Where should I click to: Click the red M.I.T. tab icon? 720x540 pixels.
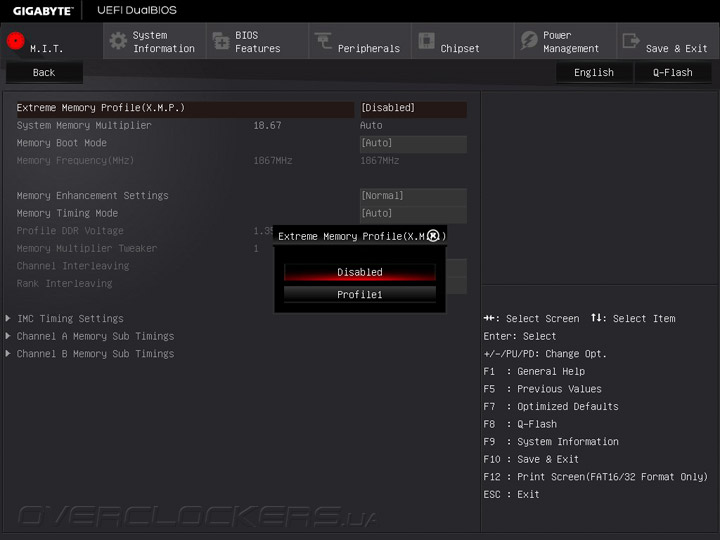pos(16,41)
